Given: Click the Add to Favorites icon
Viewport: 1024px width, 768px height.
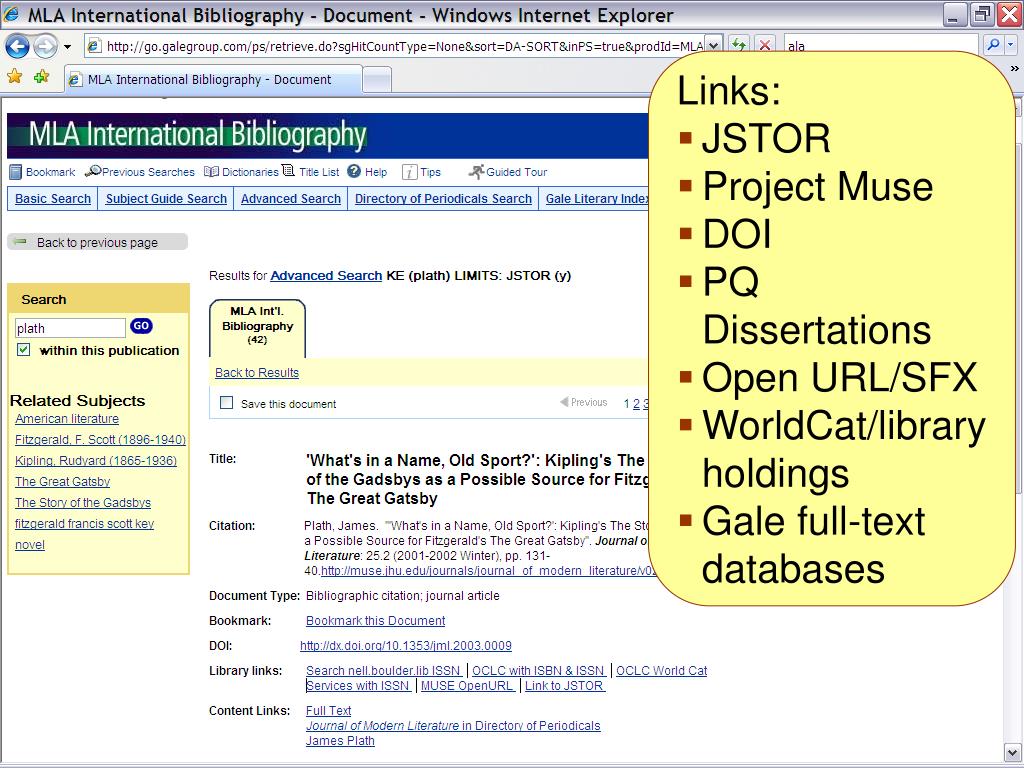Looking at the screenshot, I should [x=41, y=78].
